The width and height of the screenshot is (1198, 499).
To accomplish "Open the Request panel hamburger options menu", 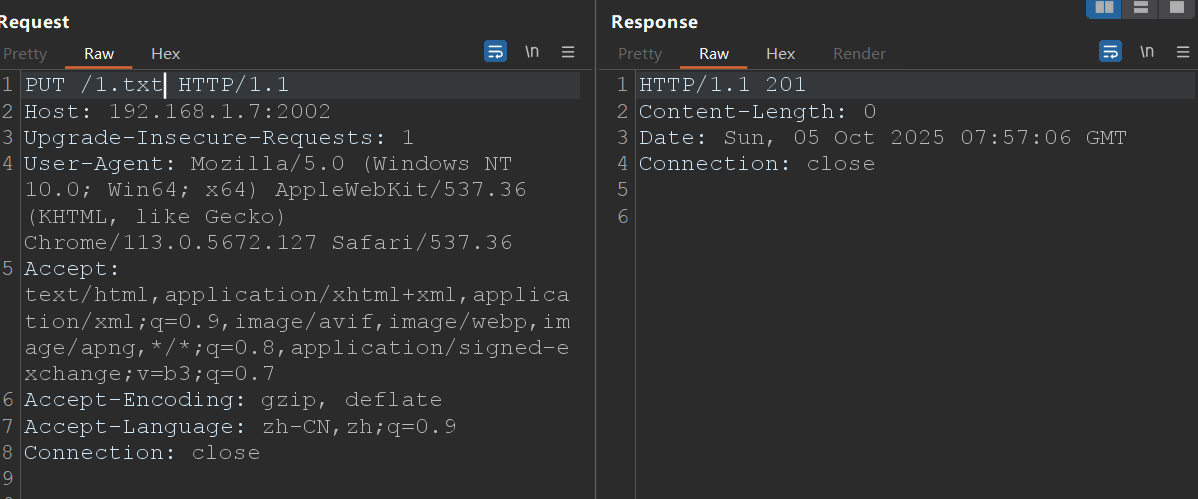I will pos(568,52).
